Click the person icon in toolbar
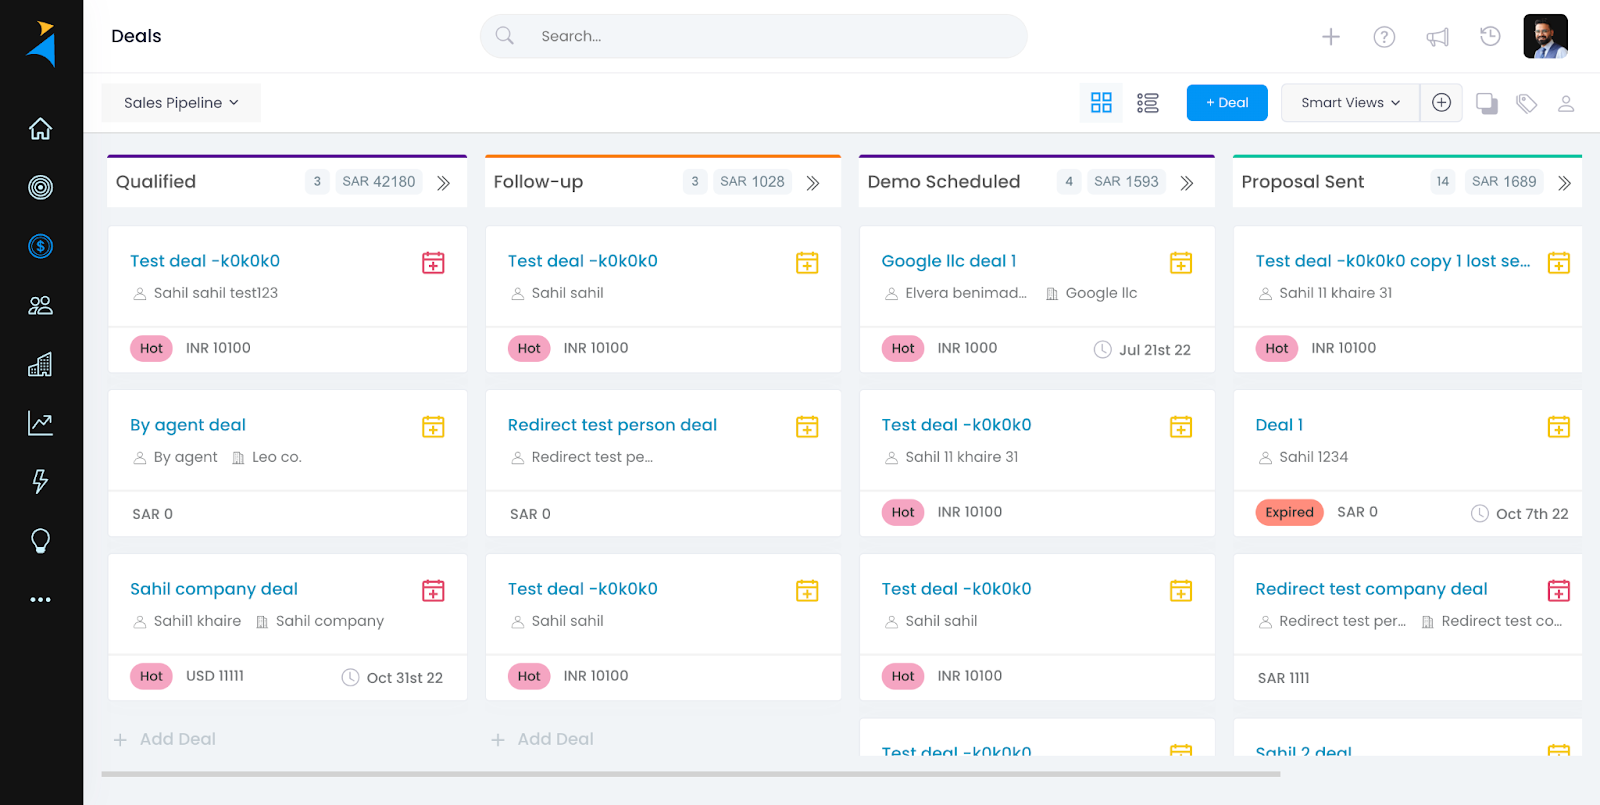This screenshot has width=1600, height=805. (1566, 103)
